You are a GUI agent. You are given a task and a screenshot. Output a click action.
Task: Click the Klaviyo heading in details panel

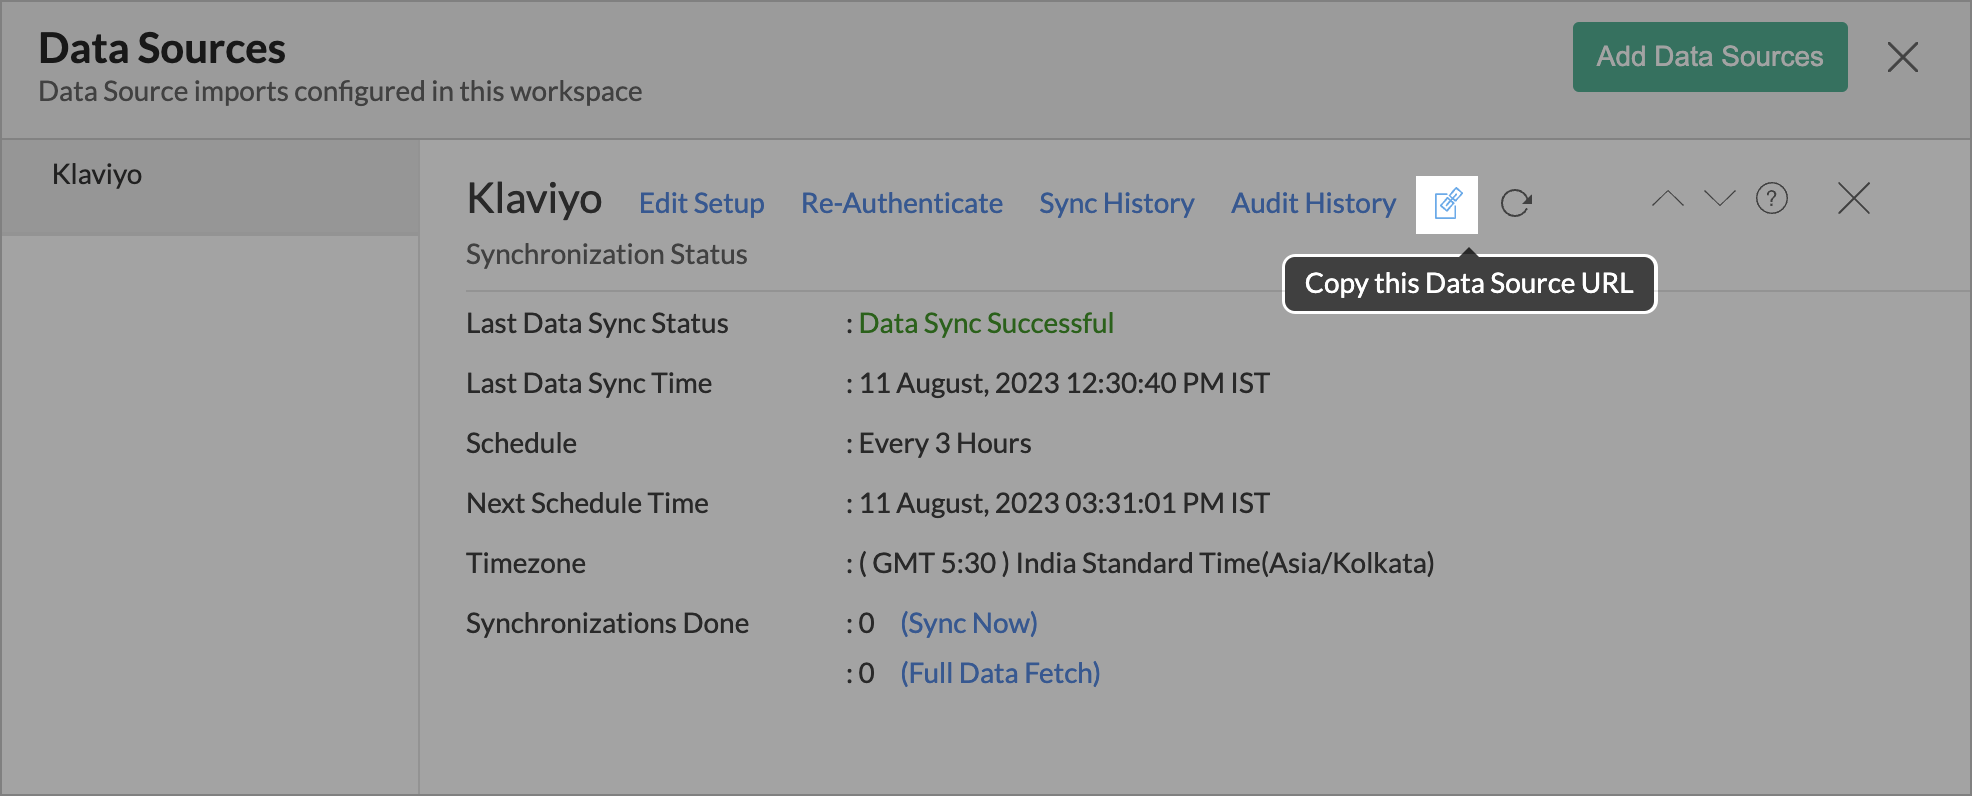pyautogui.click(x=534, y=199)
